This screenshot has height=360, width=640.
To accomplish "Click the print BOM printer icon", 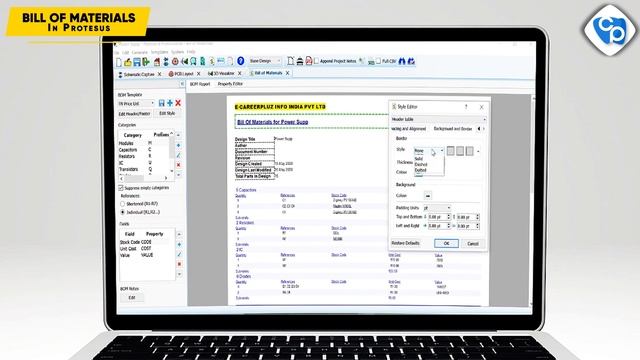I will pos(300,61).
